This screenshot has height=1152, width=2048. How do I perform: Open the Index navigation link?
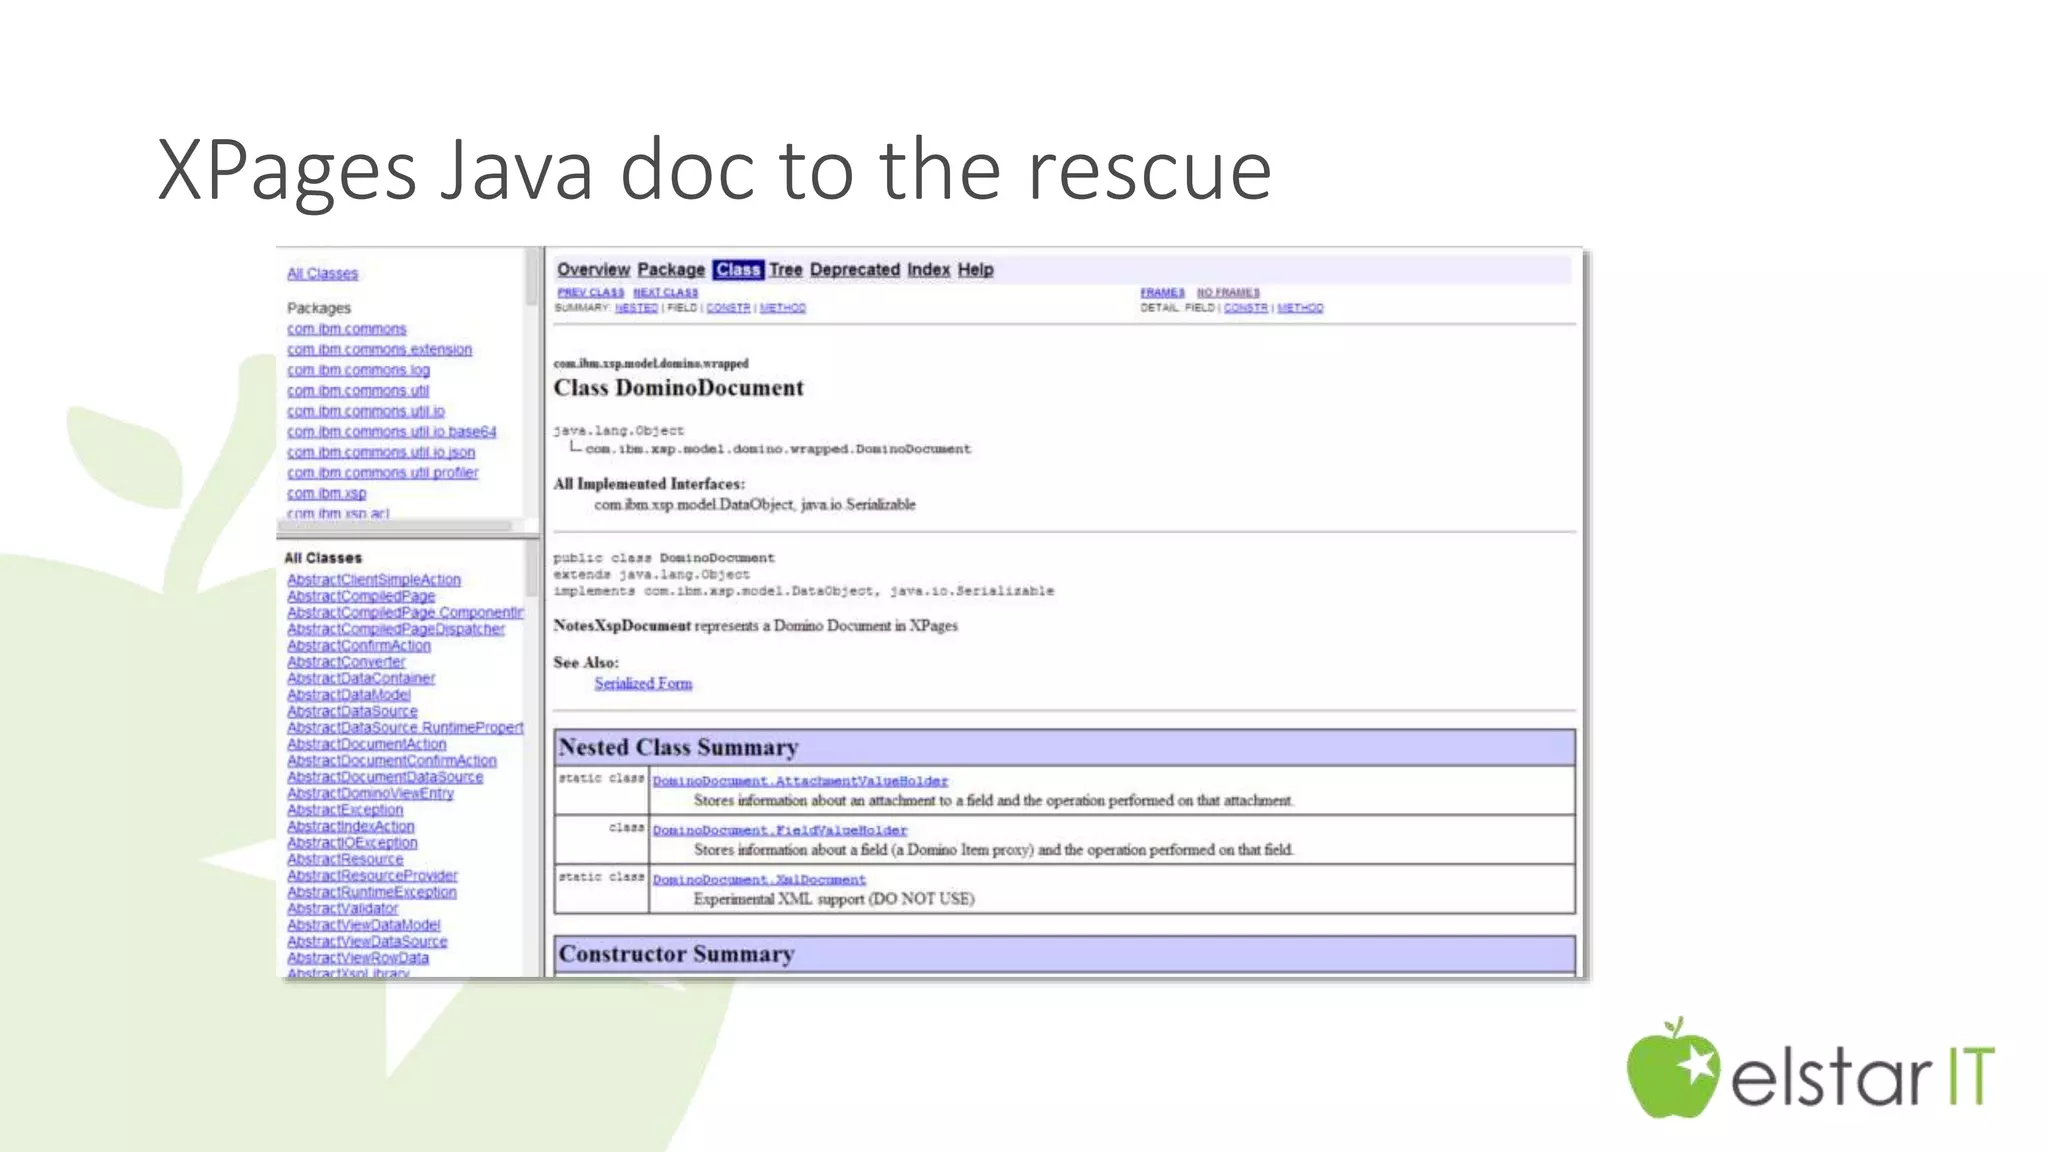tap(928, 270)
